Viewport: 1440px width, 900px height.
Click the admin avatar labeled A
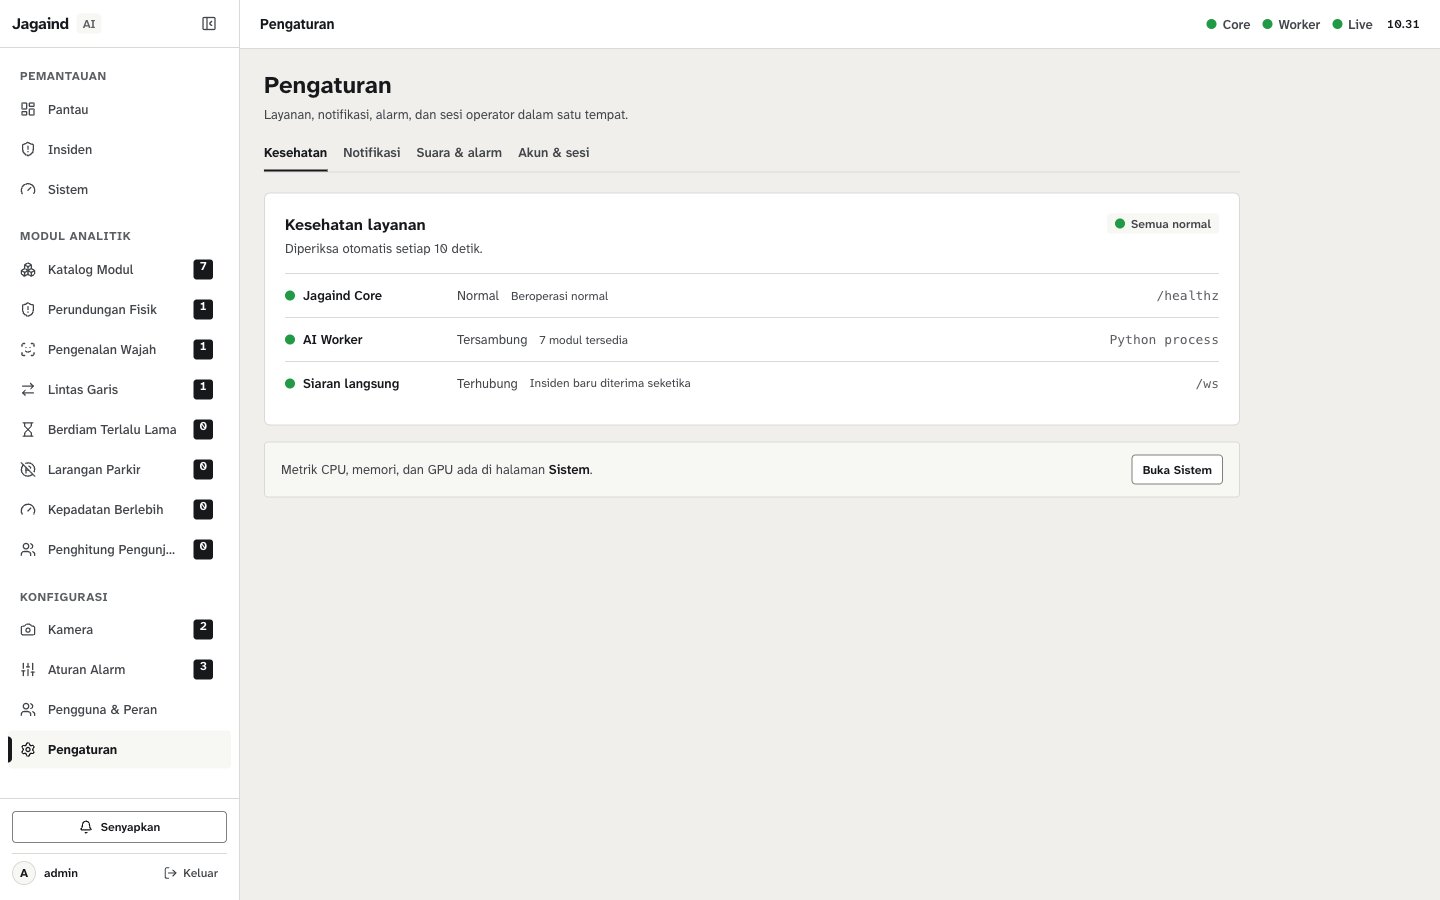24,873
